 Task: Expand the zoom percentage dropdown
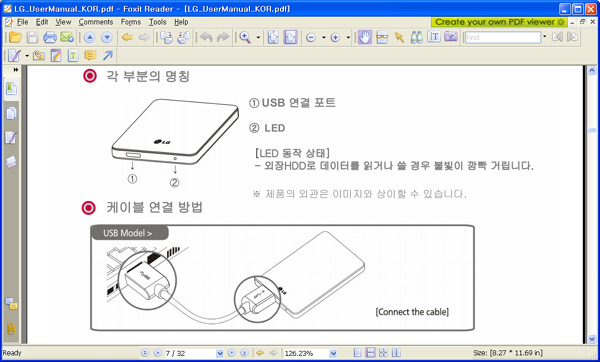pos(333,353)
